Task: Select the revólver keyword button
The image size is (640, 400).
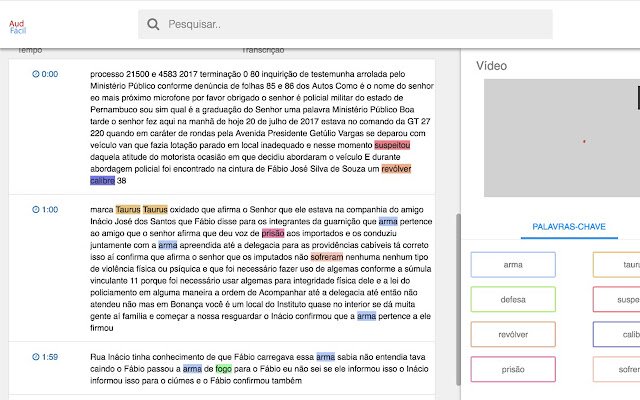Action: pyautogui.click(x=513, y=335)
